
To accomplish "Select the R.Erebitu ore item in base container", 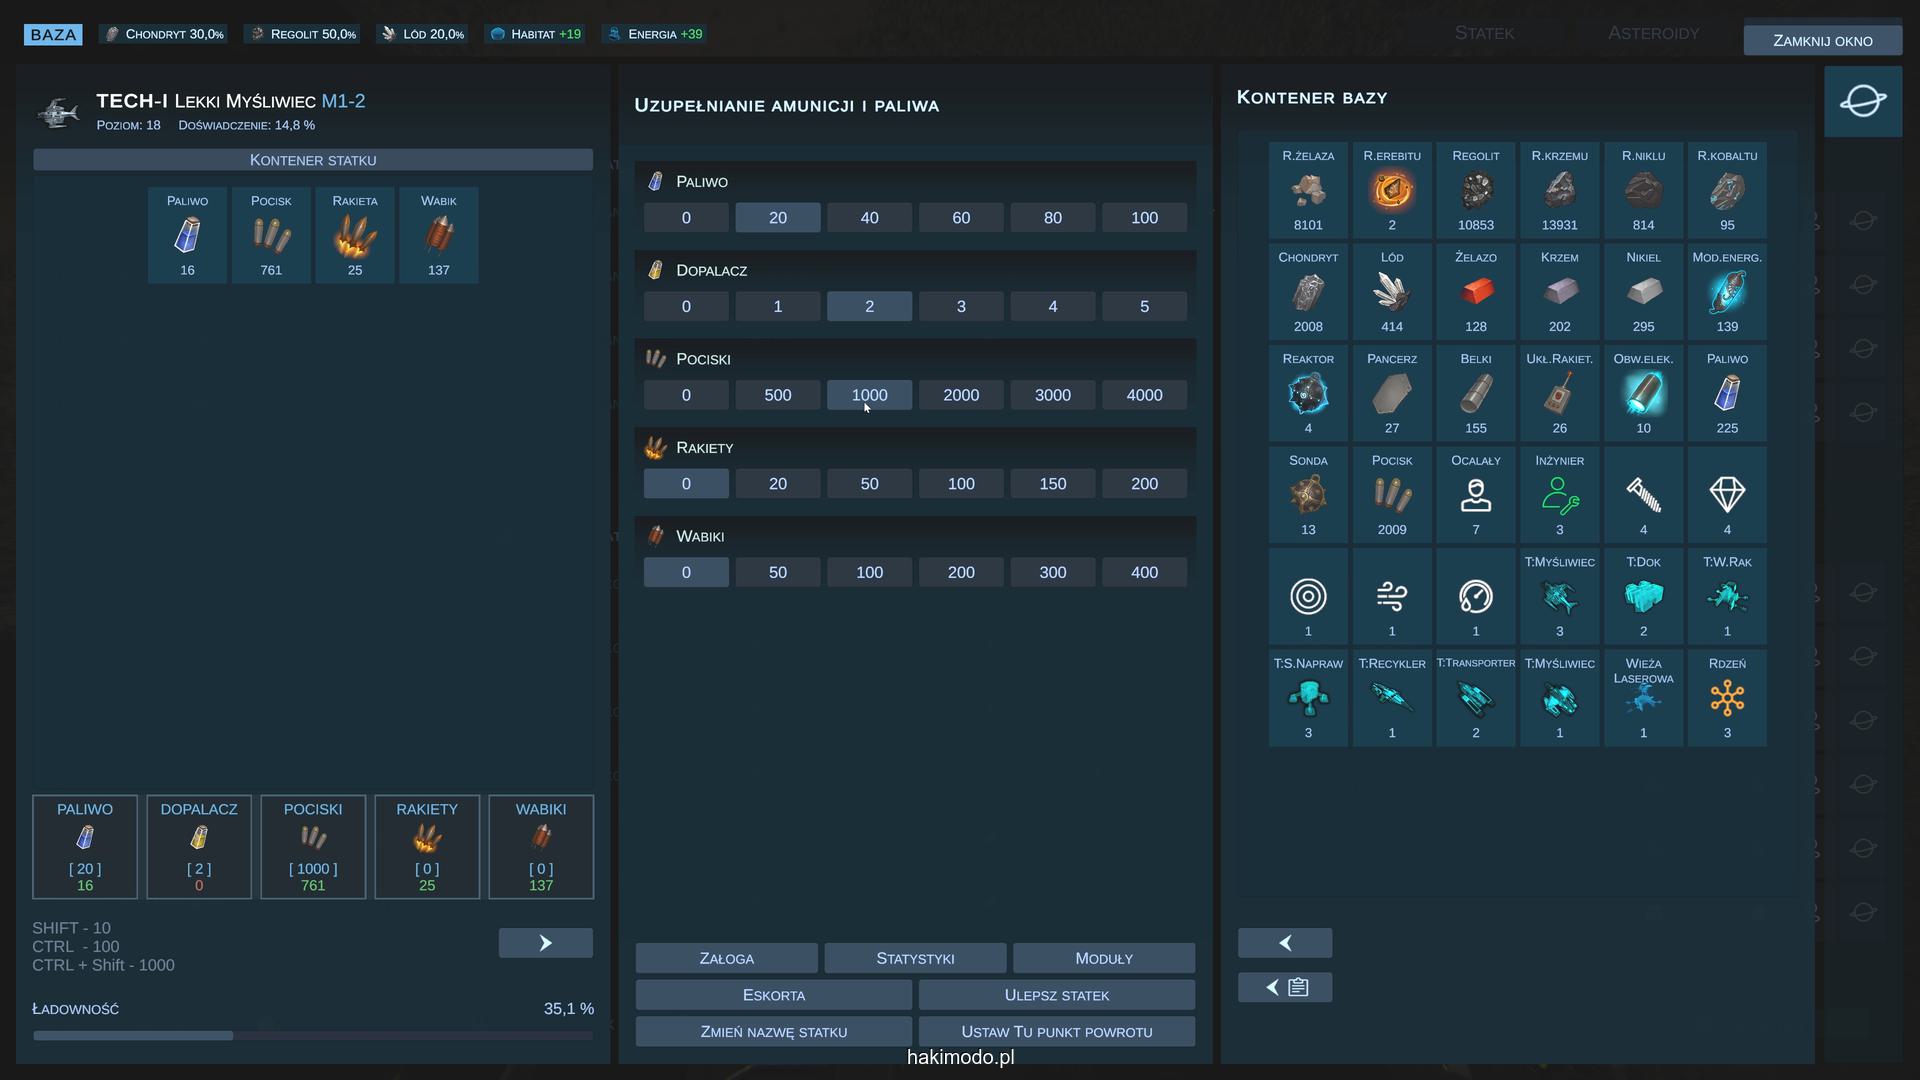I will (1391, 190).
